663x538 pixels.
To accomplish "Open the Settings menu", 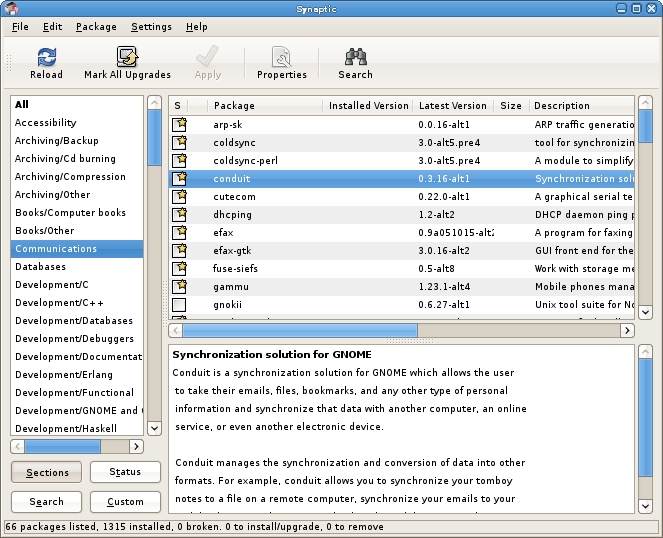I will pyautogui.click(x=151, y=27).
